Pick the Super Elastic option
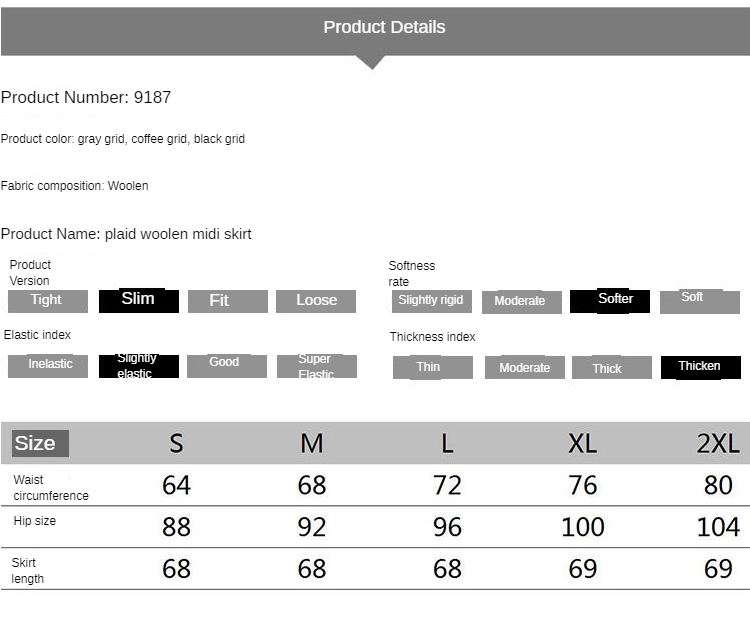Viewport: 750px width, 641px height. [x=317, y=366]
